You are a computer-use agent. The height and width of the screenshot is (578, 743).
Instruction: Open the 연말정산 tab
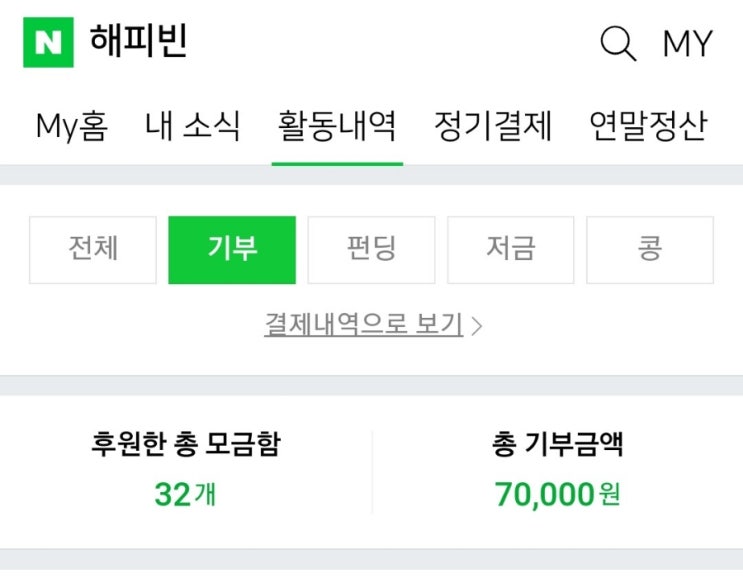pos(648,127)
